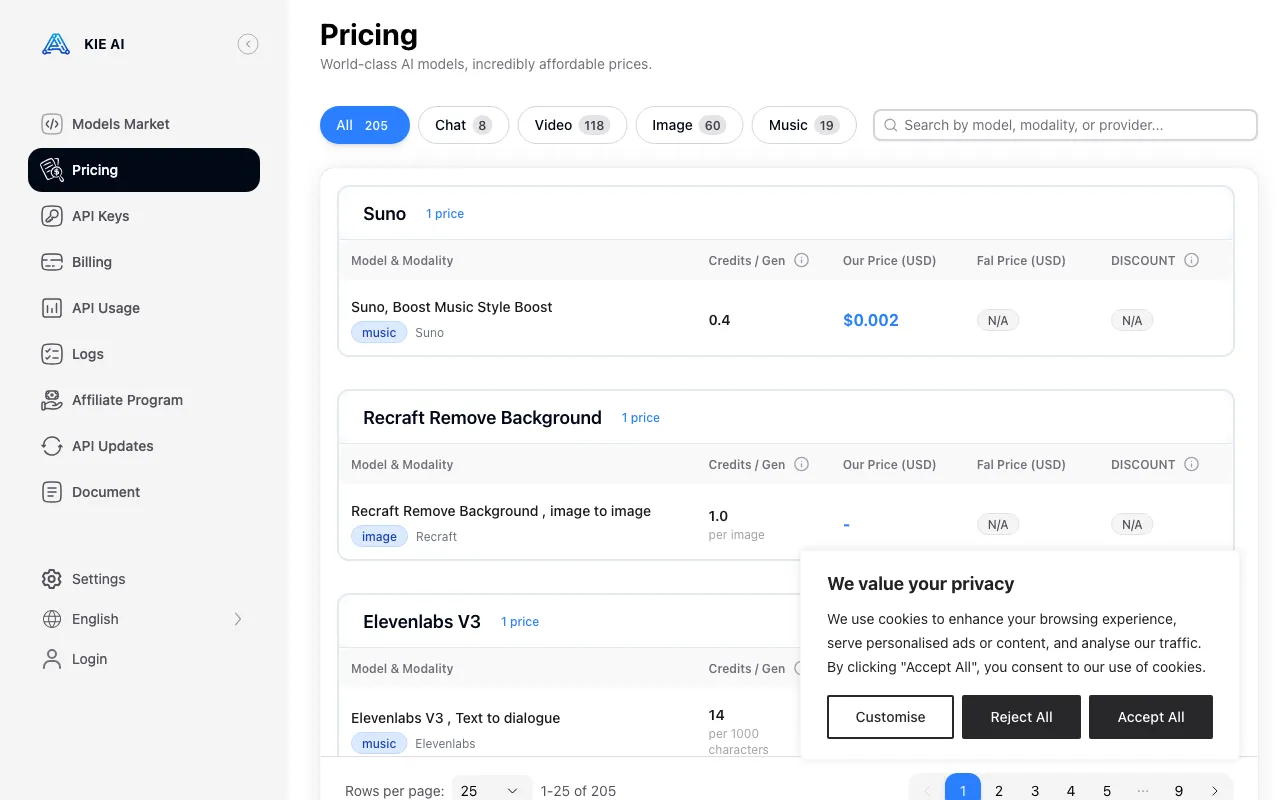Image resolution: width=1280 pixels, height=800 pixels.
Task: Click the Customise cookie button
Action: pos(890,717)
